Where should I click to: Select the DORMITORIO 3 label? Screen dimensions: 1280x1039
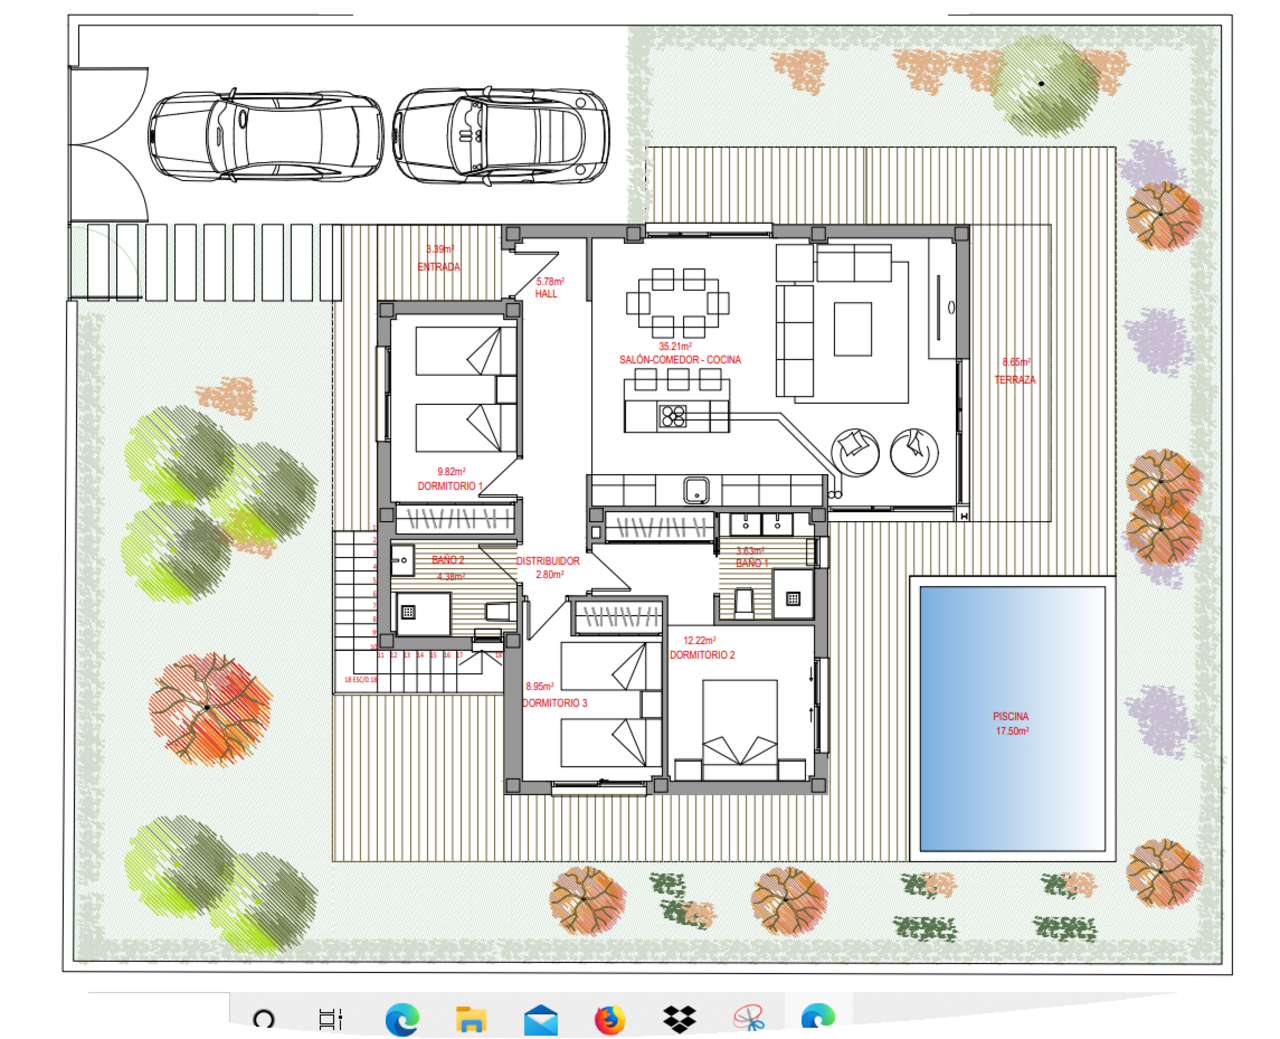555,703
